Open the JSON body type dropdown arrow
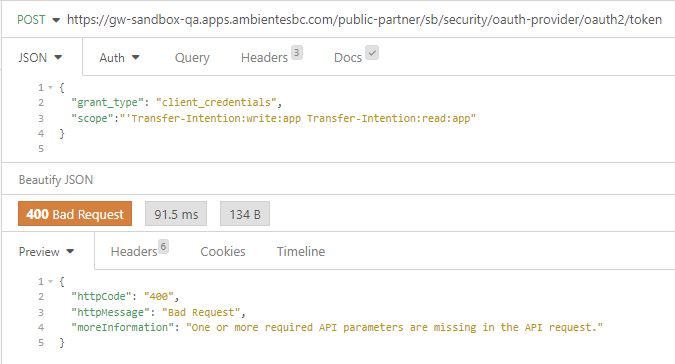Image resolution: width=675 pixels, height=364 pixels. (59, 57)
